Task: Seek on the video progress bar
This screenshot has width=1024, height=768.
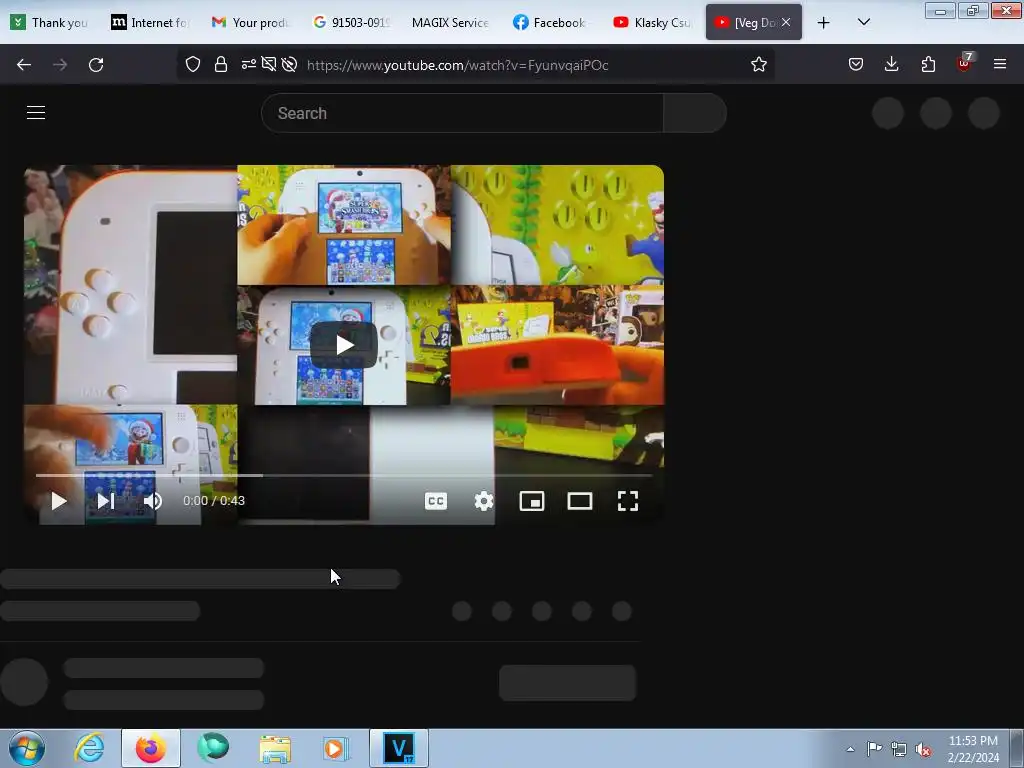Action: tap(344, 475)
